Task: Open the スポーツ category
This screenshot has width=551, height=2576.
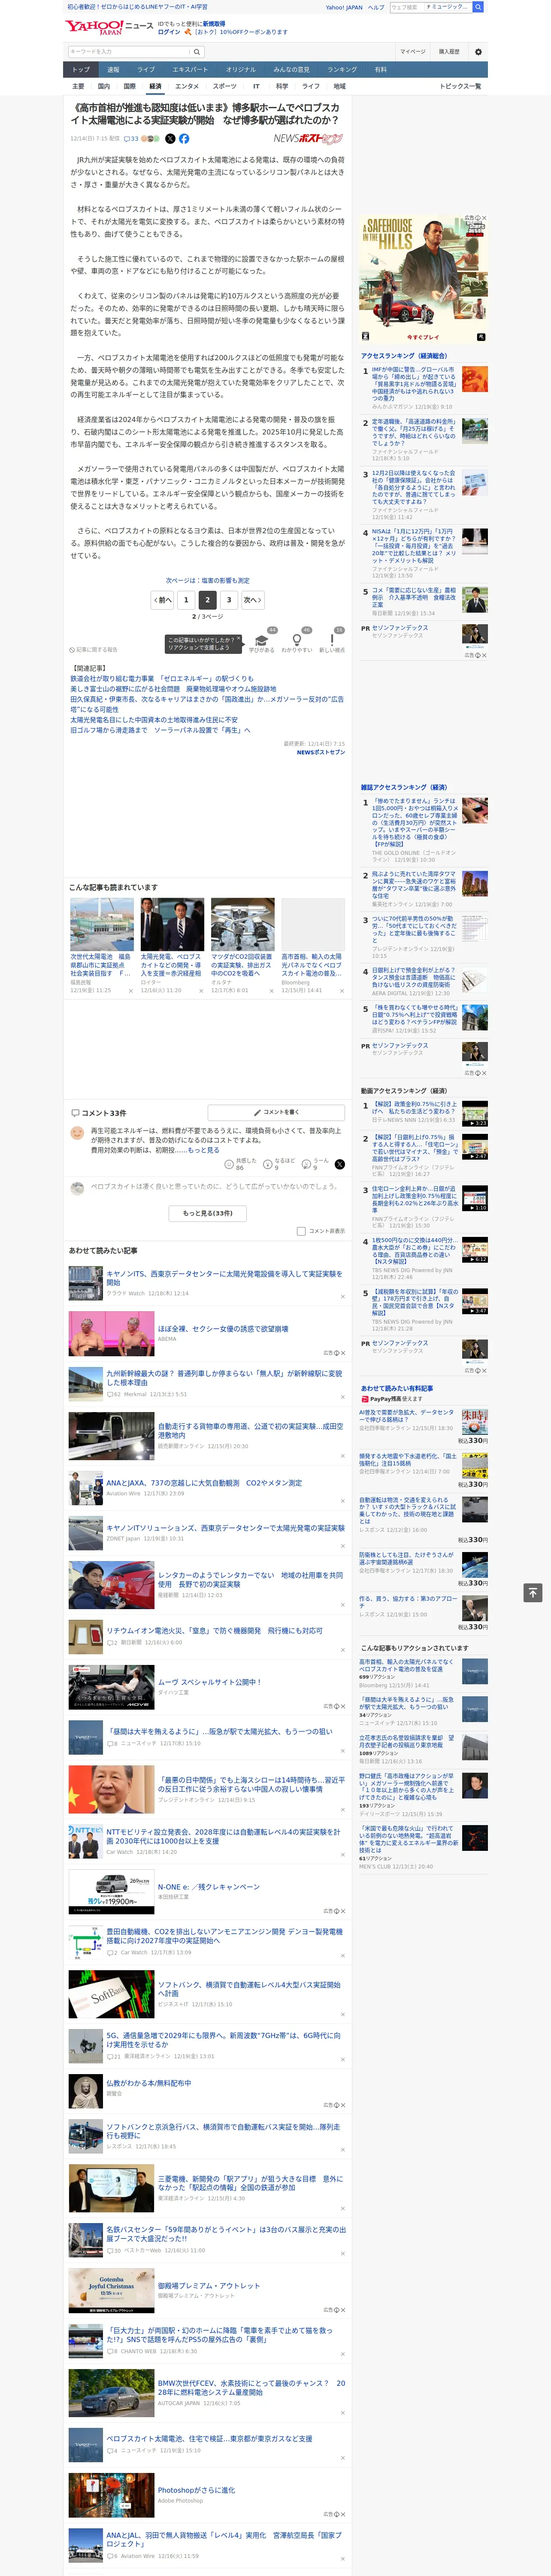Action: pos(225,86)
